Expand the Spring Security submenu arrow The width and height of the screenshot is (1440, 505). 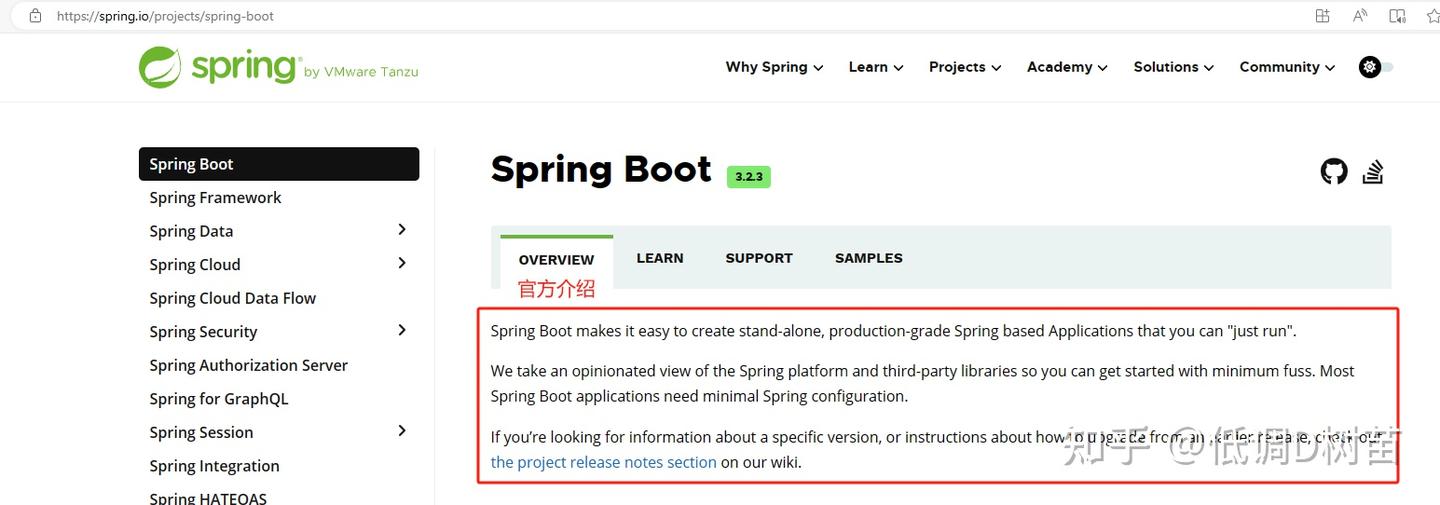(x=402, y=330)
